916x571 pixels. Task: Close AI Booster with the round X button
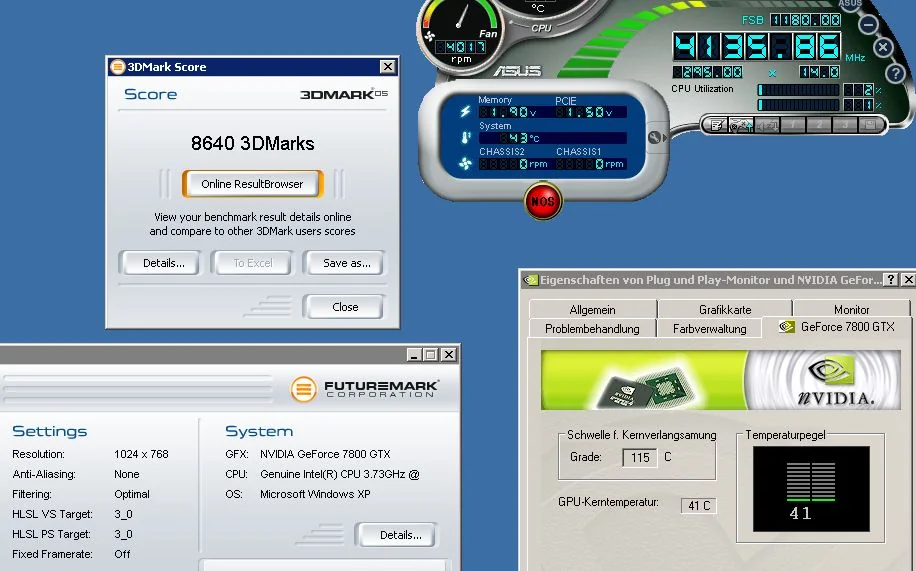(883, 47)
